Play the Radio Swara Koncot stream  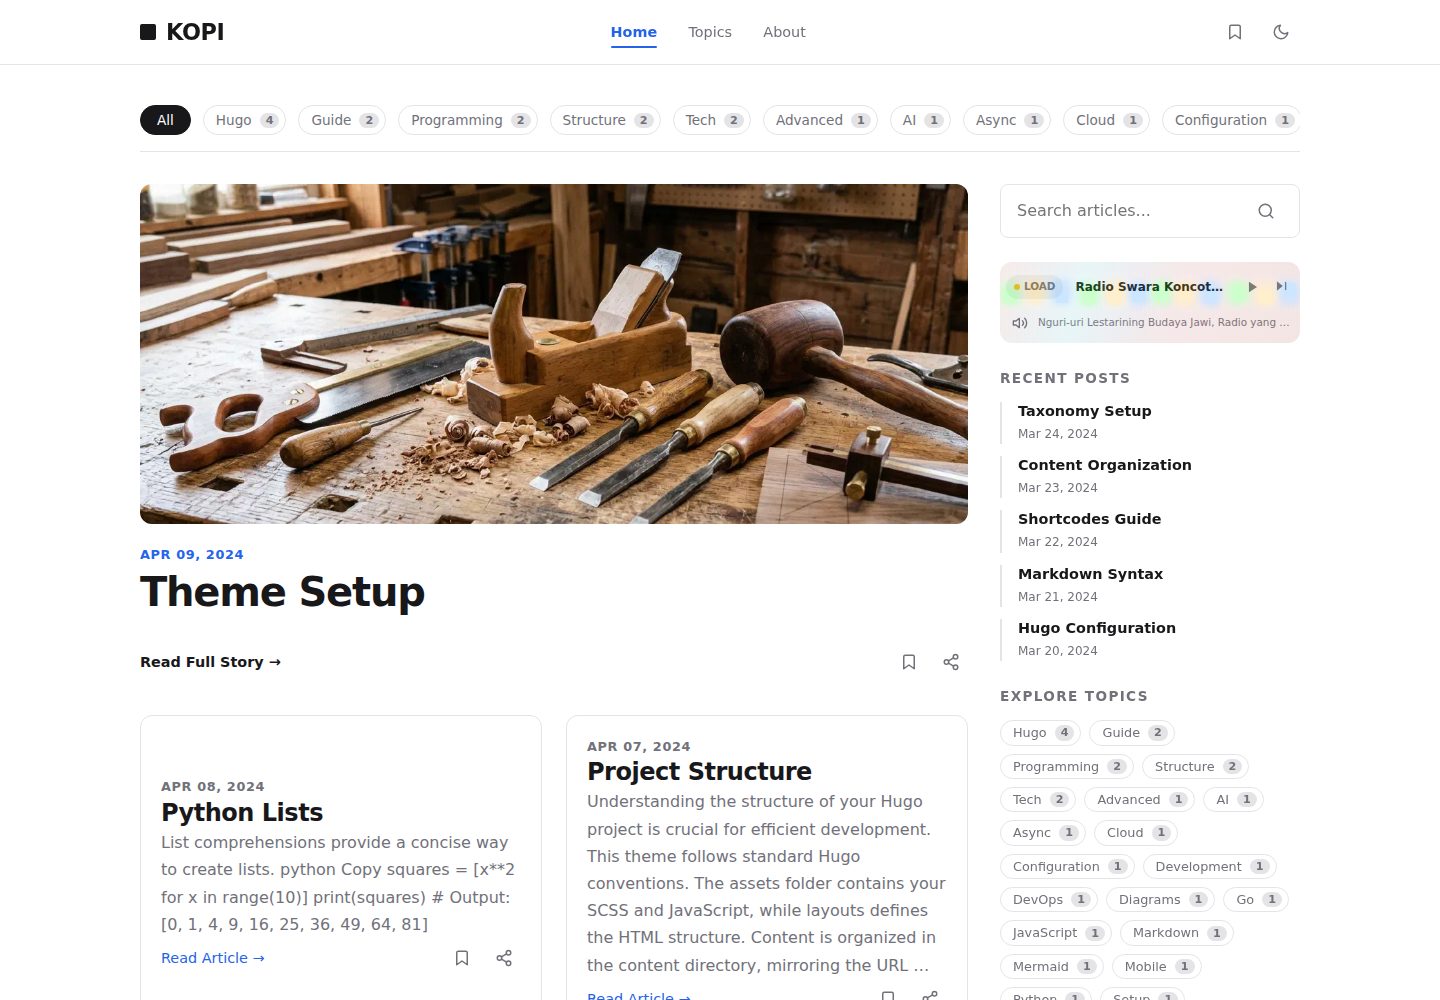pyautogui.click(x=1252, y=286)
